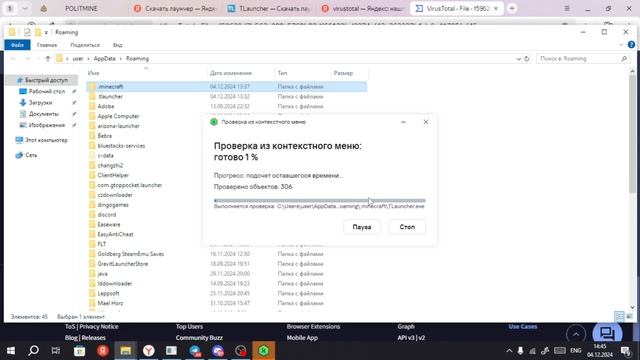Open Telegram from the taskbar
Screen dimensions: 640x360
(x=195, y=351)
